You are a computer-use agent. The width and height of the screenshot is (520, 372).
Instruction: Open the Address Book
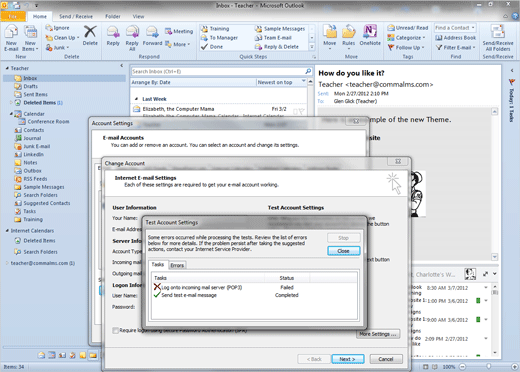(x=456, y=38)
